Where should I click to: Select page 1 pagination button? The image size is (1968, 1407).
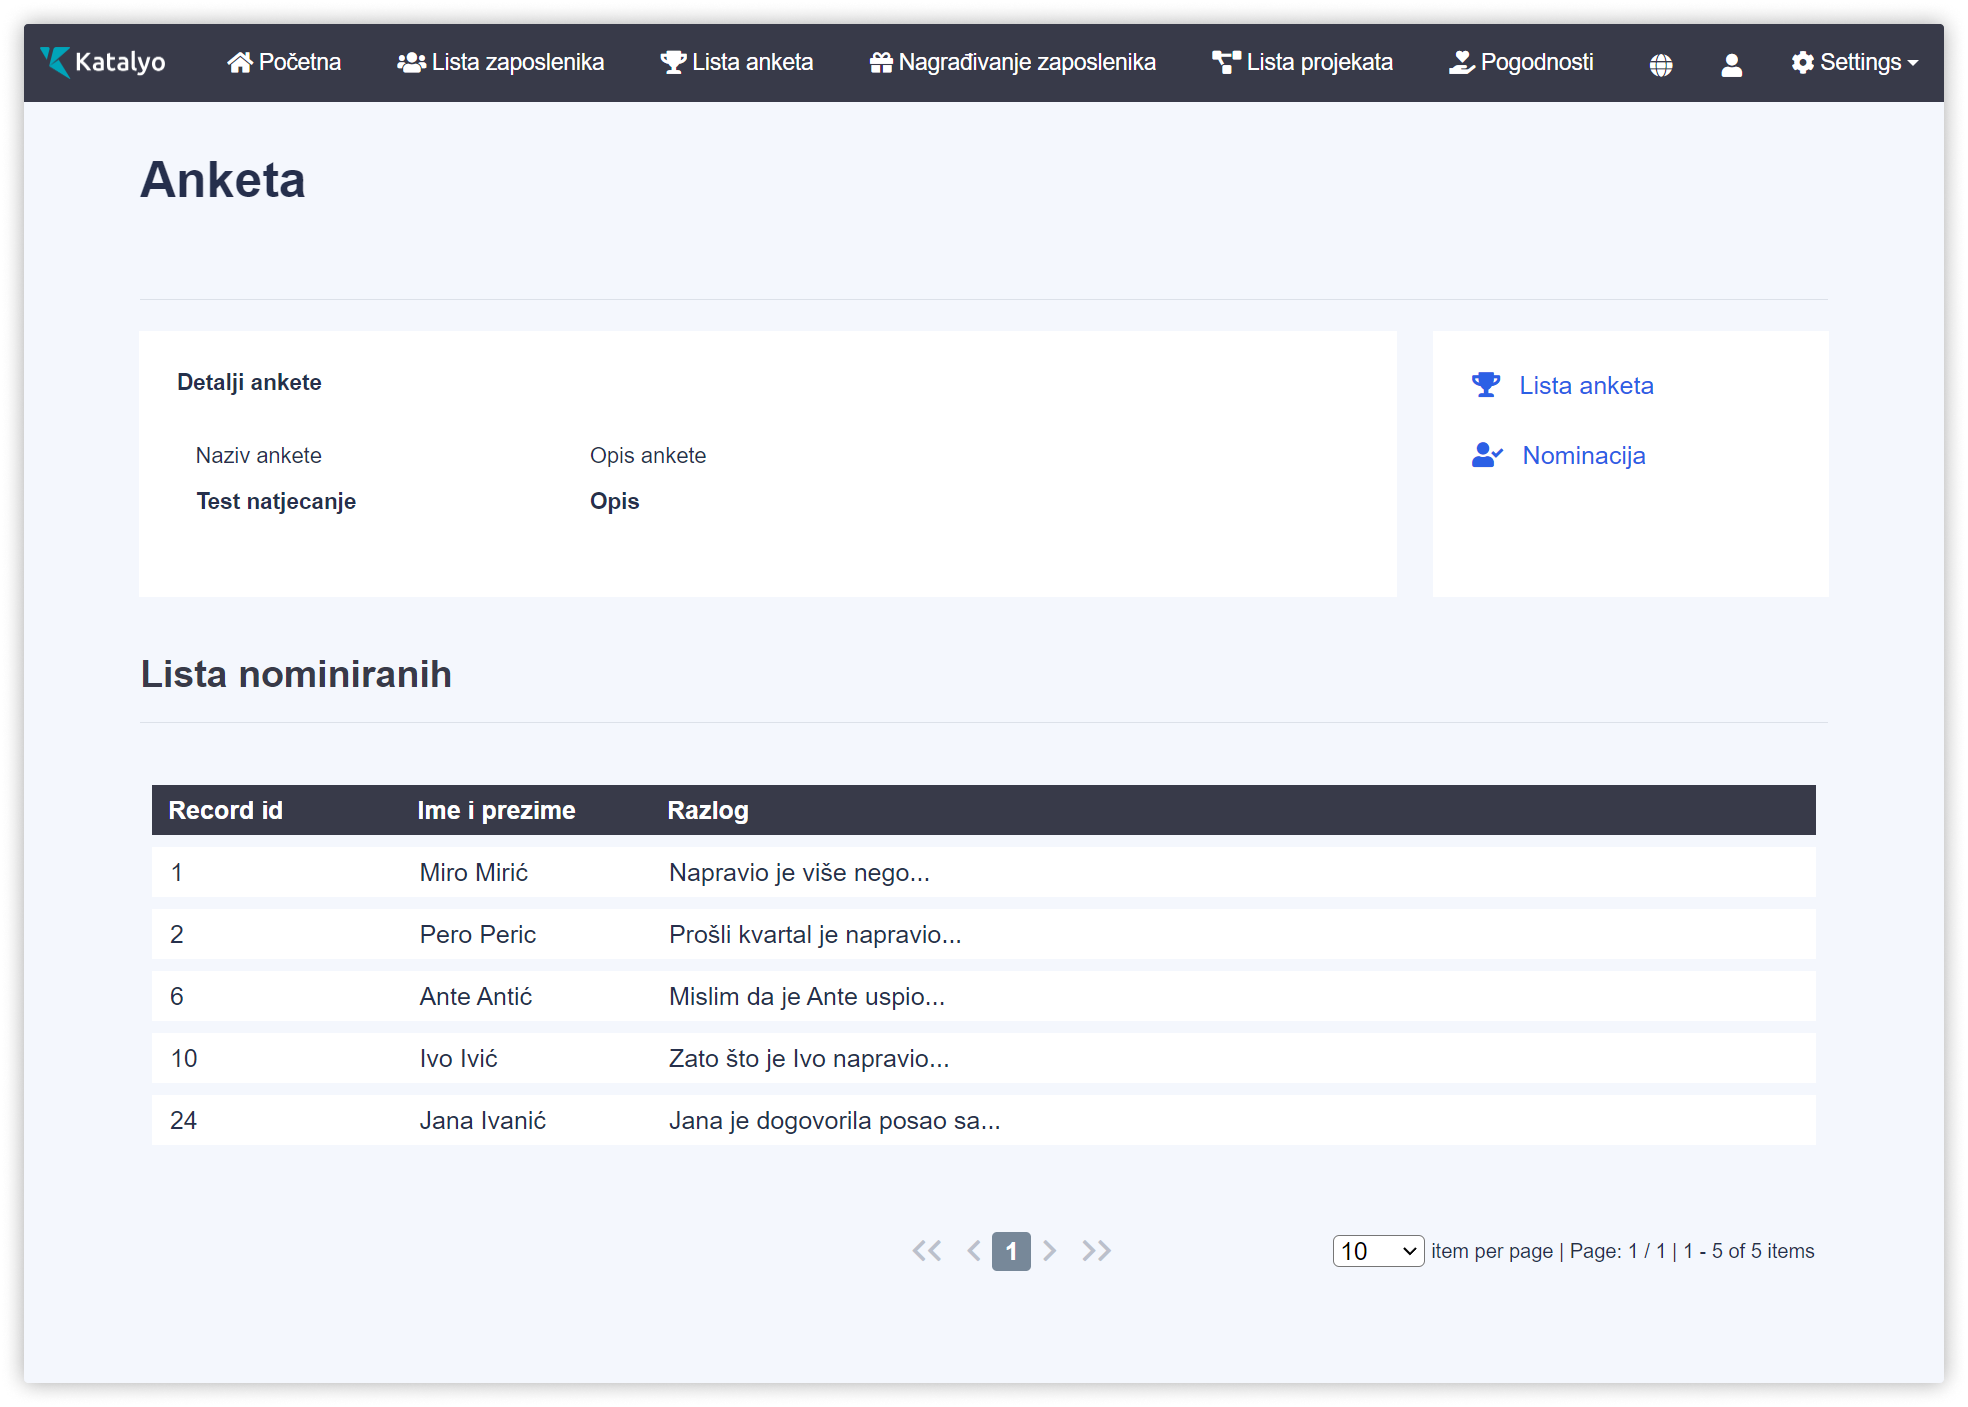[1011, 1251]
